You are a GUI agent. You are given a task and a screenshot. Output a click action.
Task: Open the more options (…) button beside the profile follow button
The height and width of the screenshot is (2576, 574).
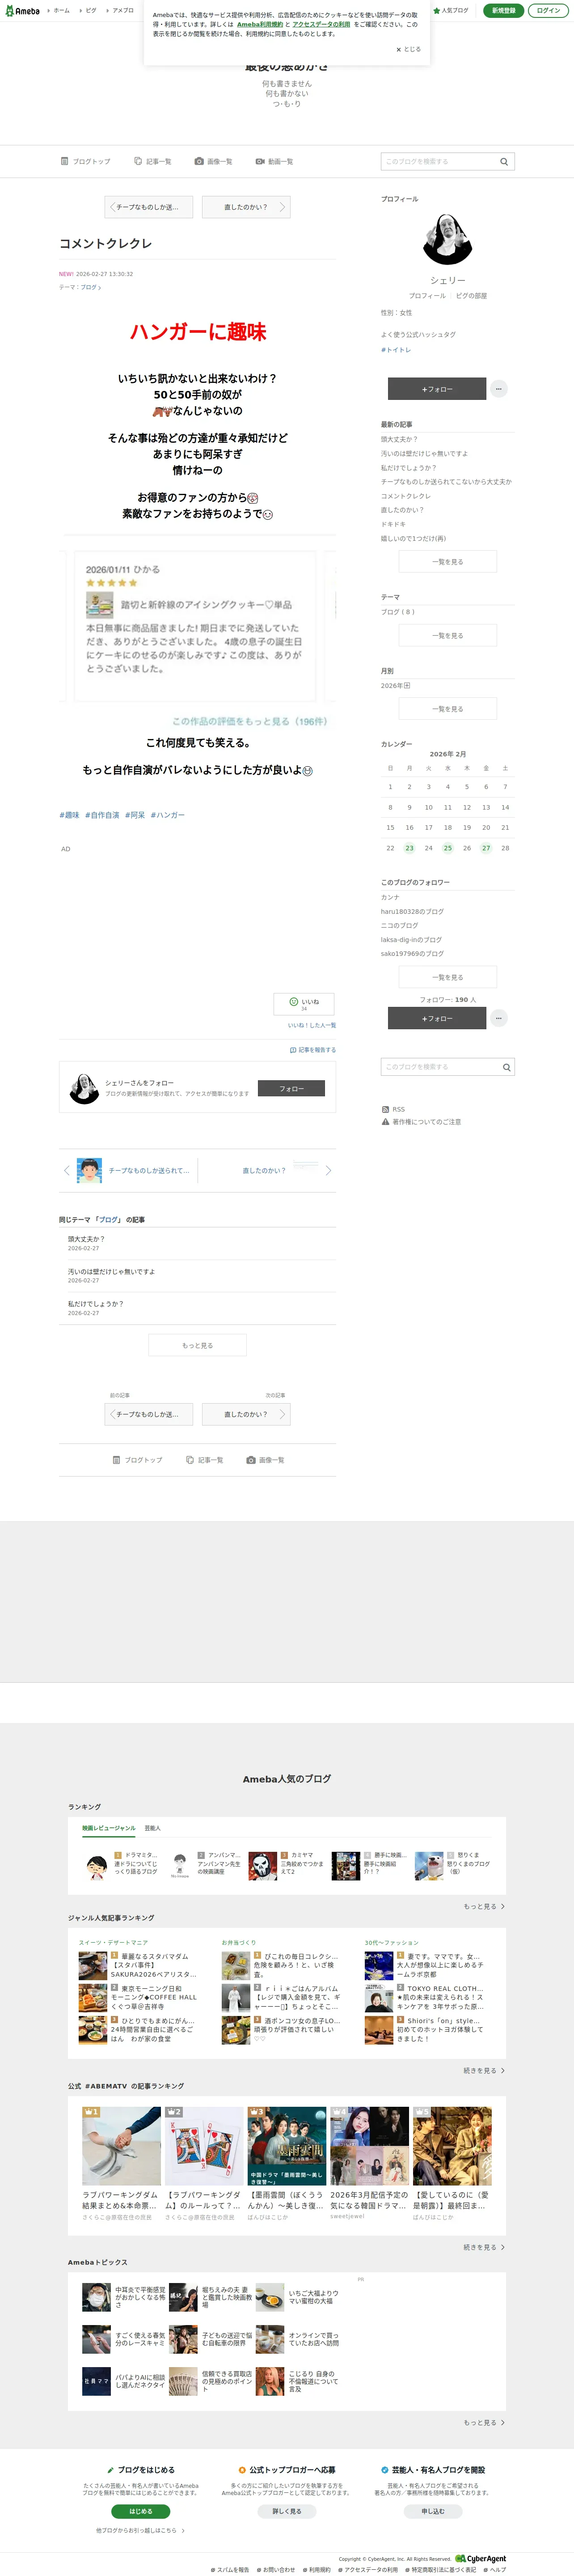[499, 389]
